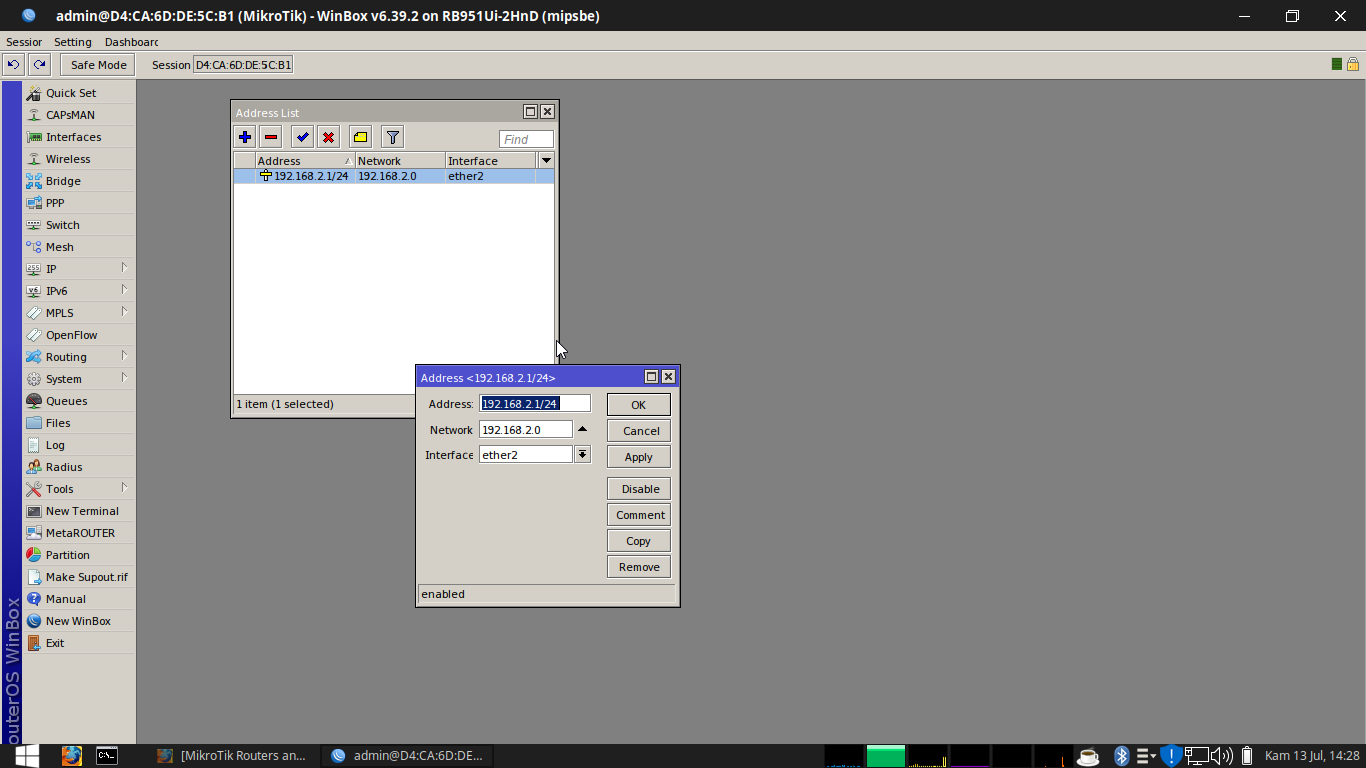The width and height of the screenshot is (1366, 768).
Task: Launch New WinBox
Action: click(x=79, y=621)
